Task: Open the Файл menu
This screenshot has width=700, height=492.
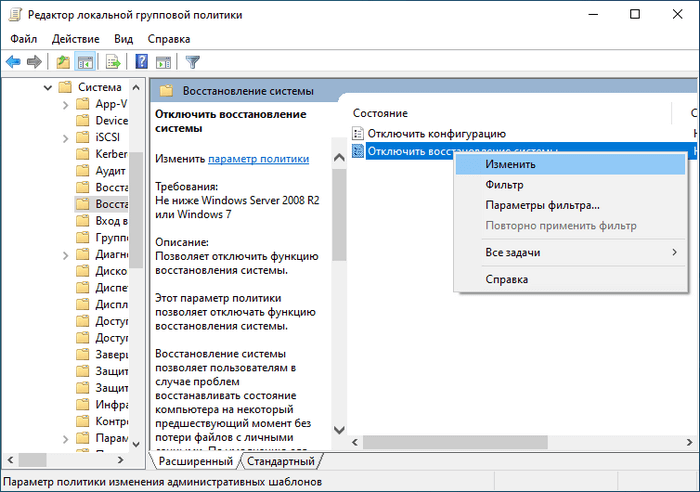Action: click(x=24, y=39)
